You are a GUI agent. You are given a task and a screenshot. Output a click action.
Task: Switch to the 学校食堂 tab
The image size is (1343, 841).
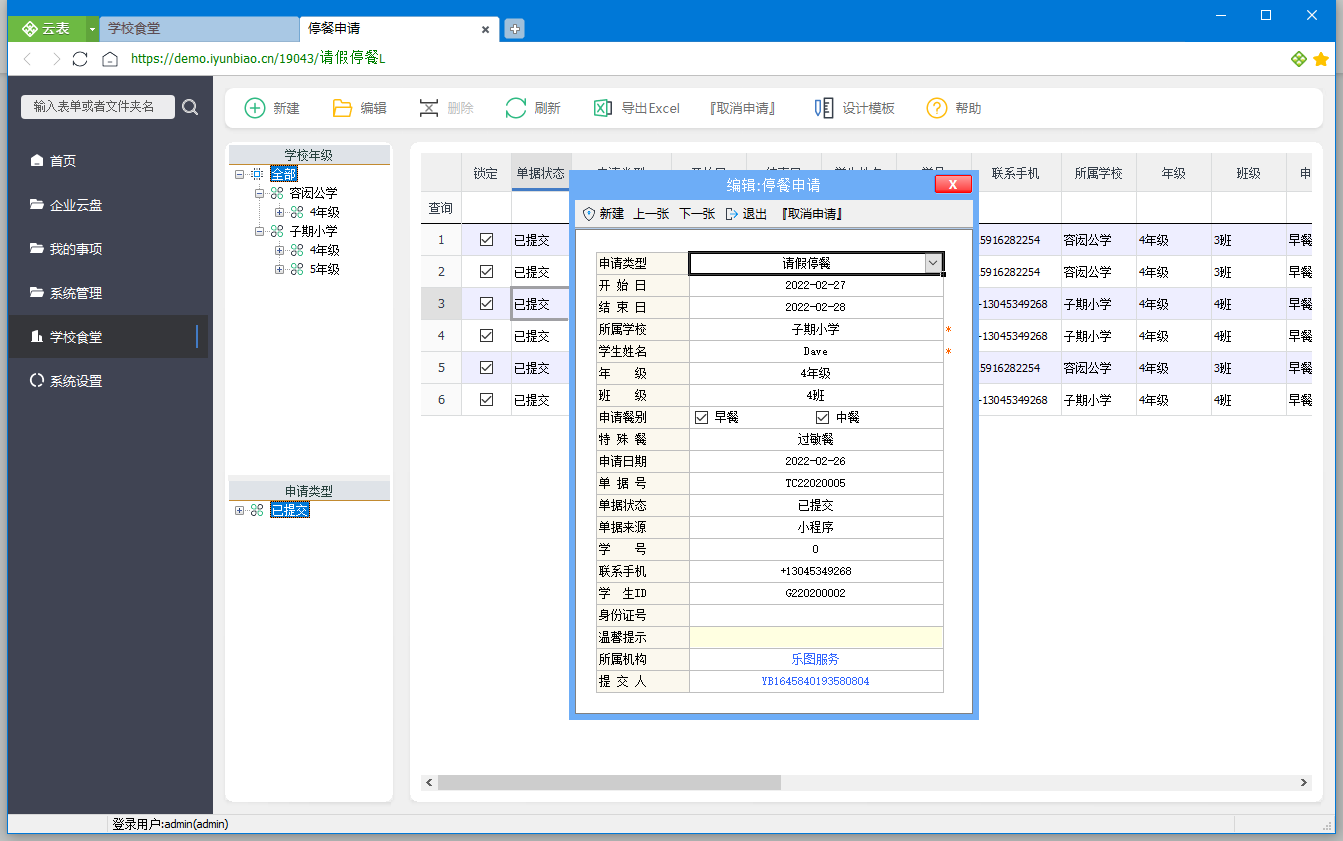[x=199, y=29]
